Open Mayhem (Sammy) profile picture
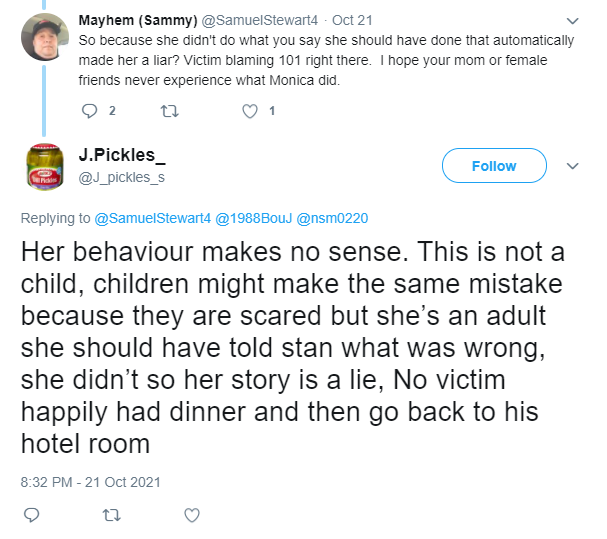 tap(45, 37)
